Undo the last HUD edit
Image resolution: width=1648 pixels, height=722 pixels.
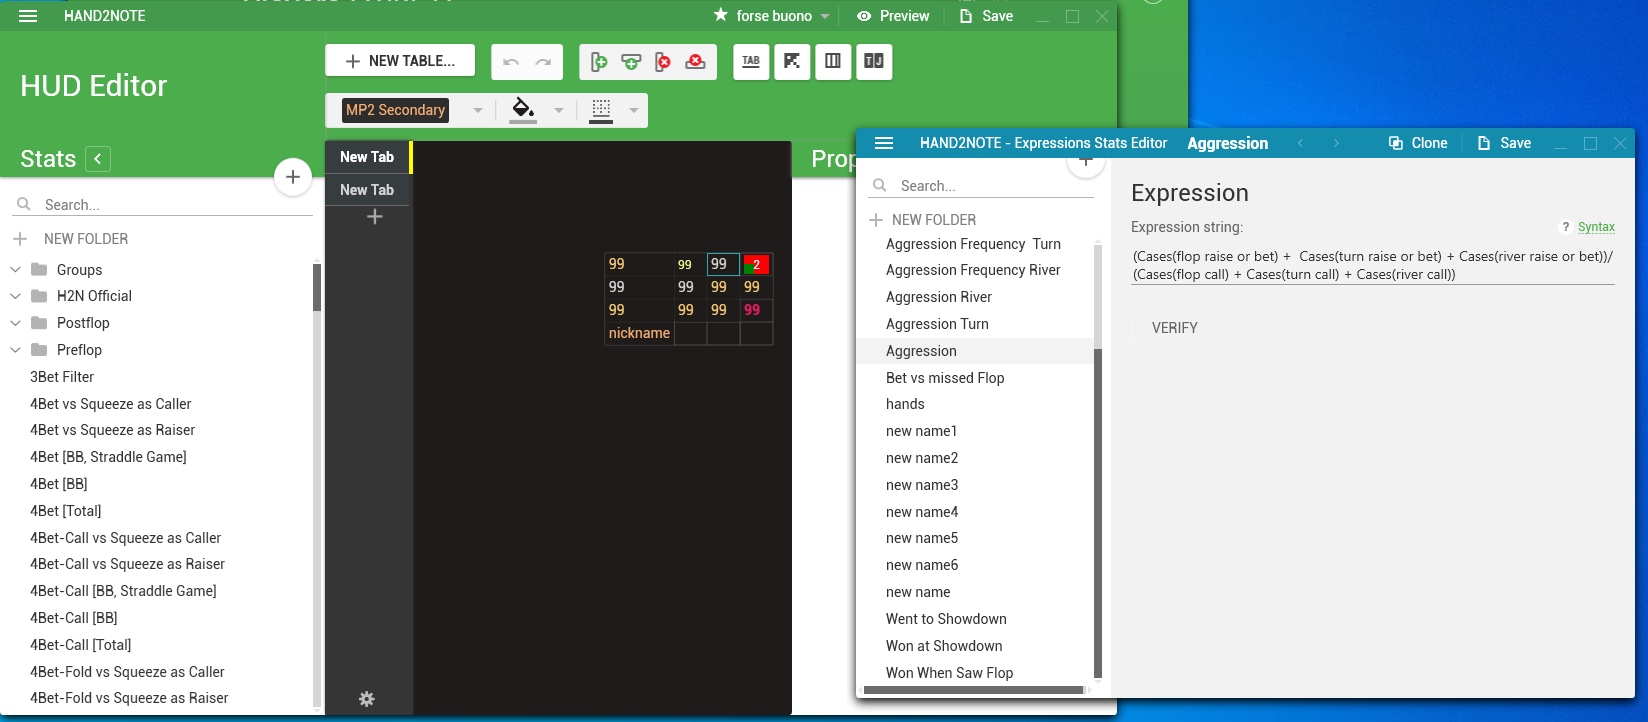[x=511, y=62]
